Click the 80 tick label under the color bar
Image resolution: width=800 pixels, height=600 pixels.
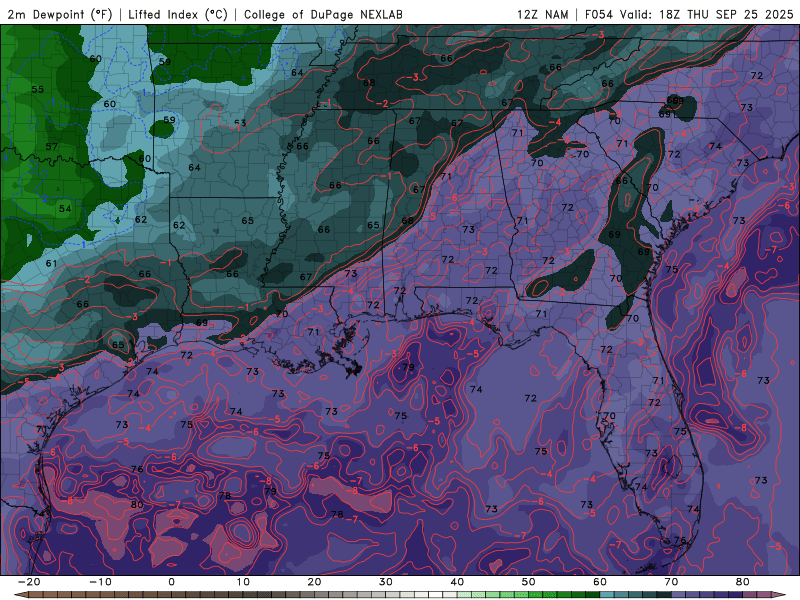(x=743, y=582)
